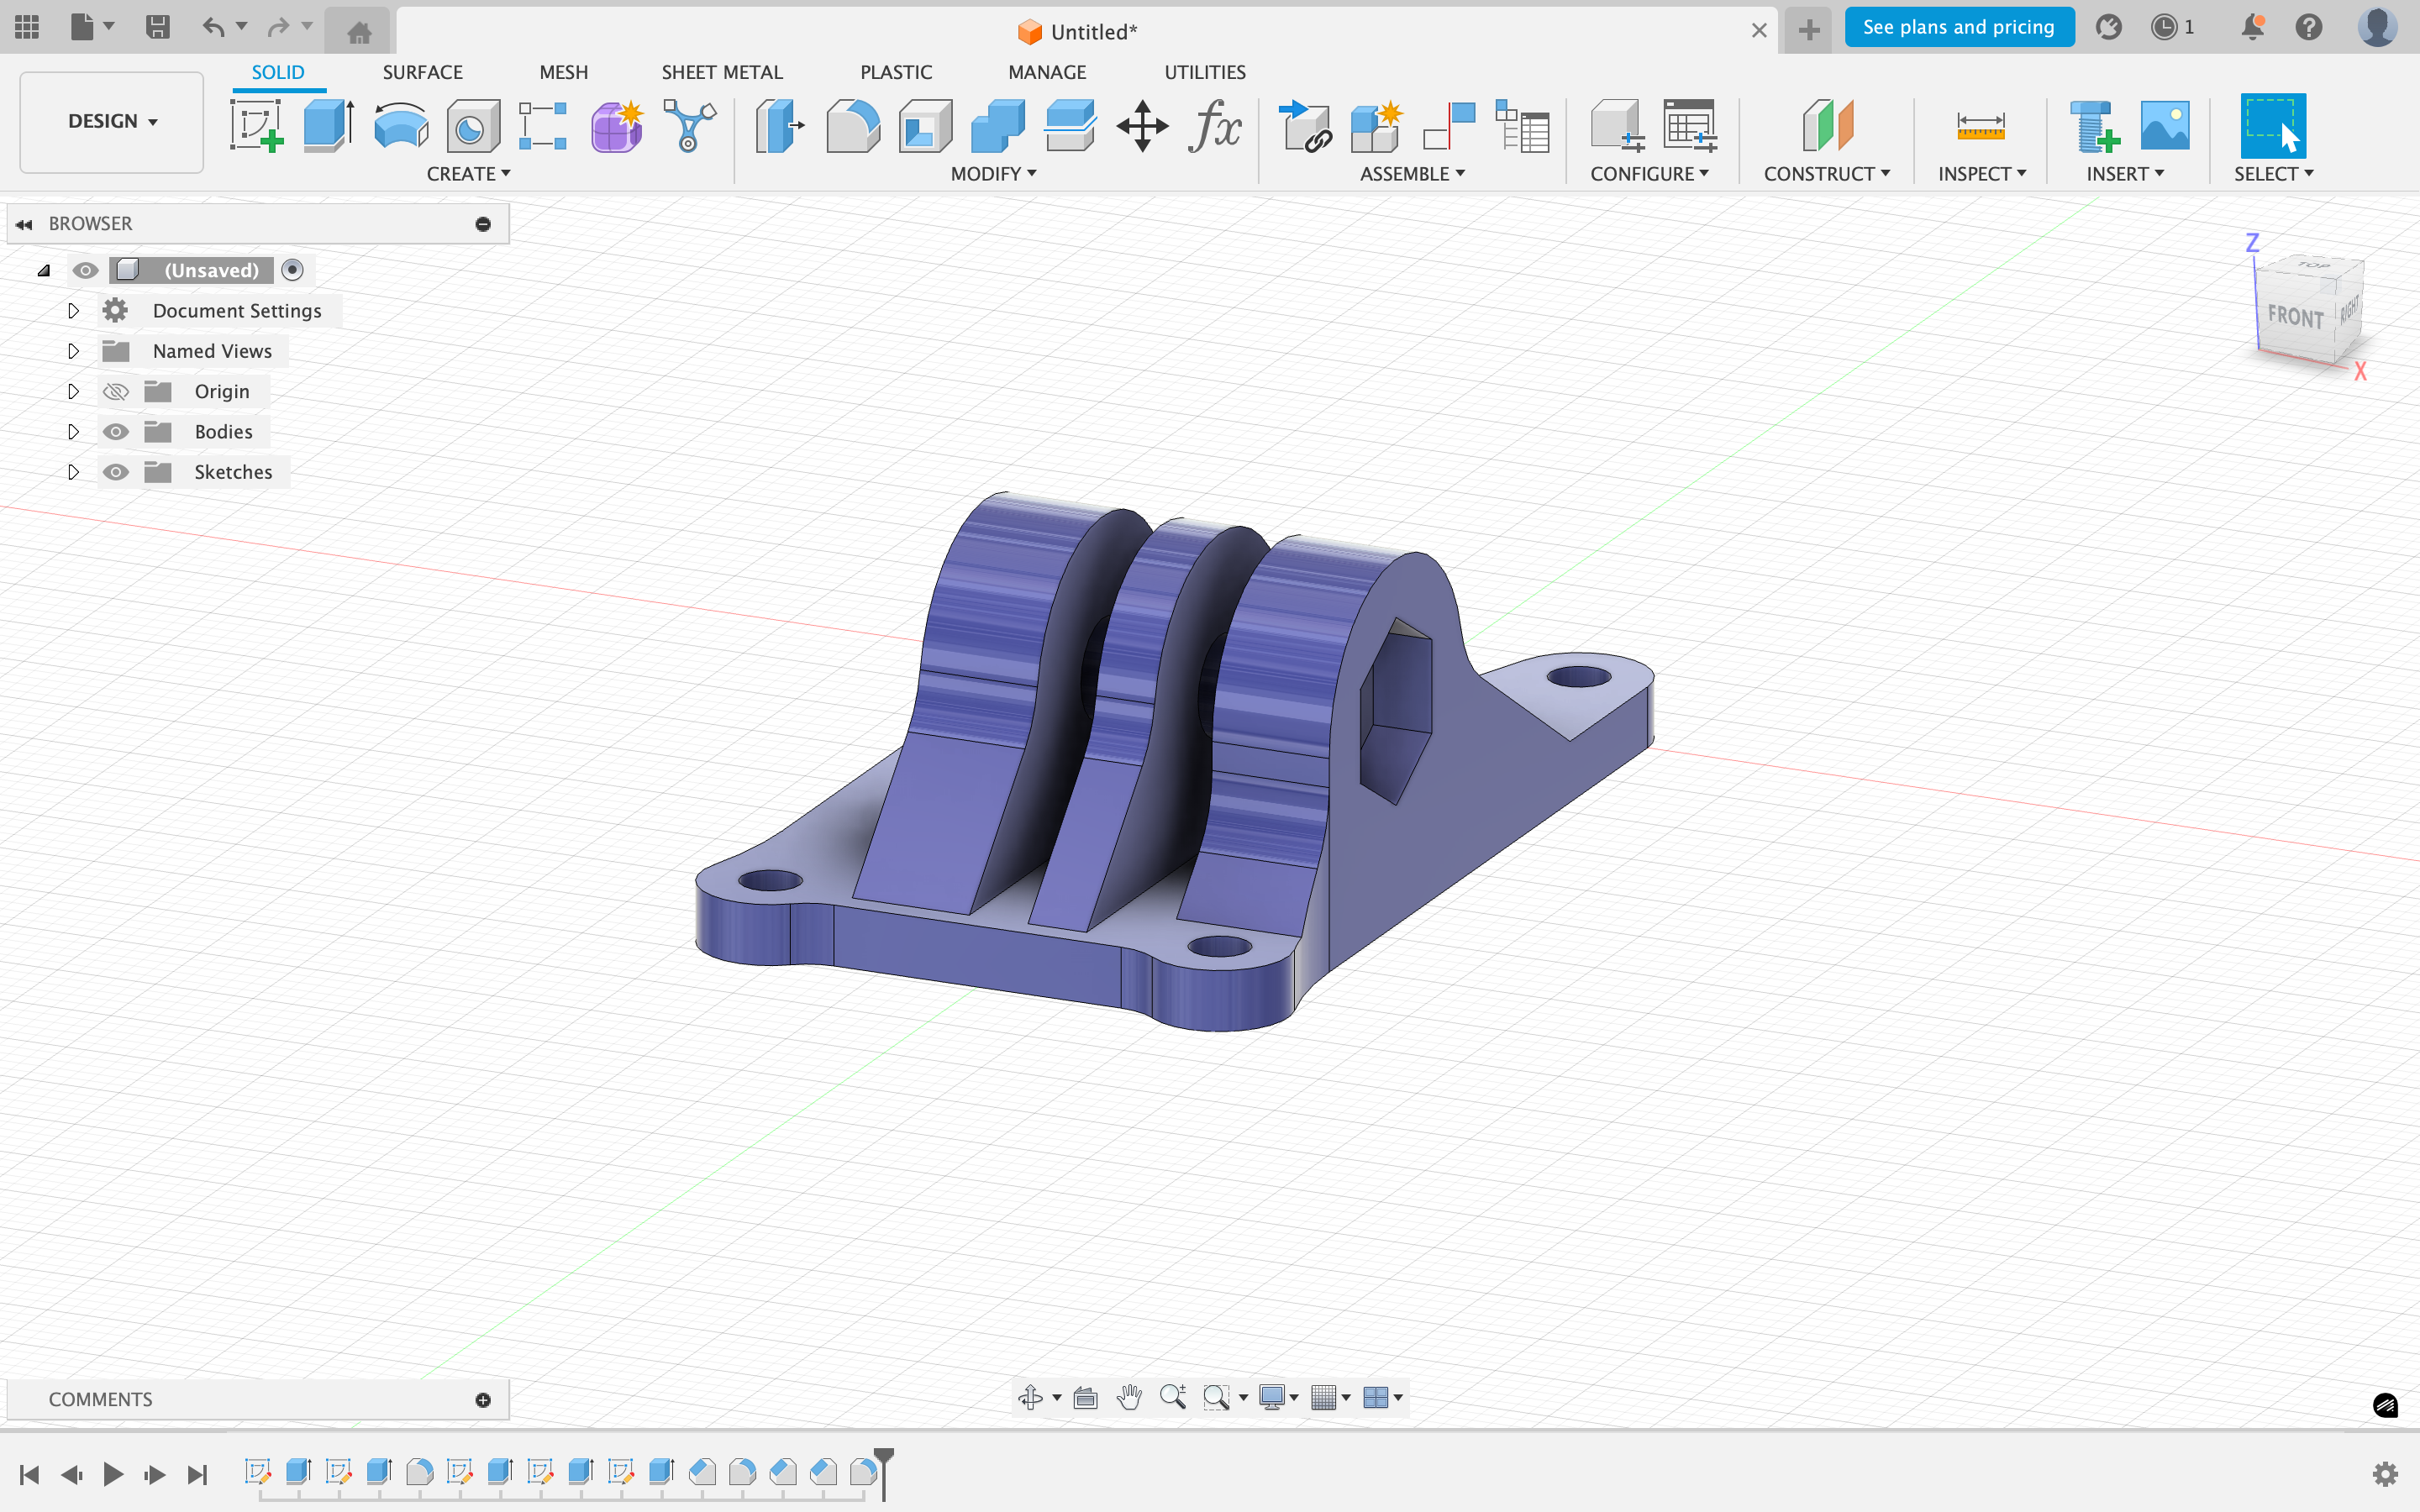Open the CONSTRUCT menu label

point(1826,174)
